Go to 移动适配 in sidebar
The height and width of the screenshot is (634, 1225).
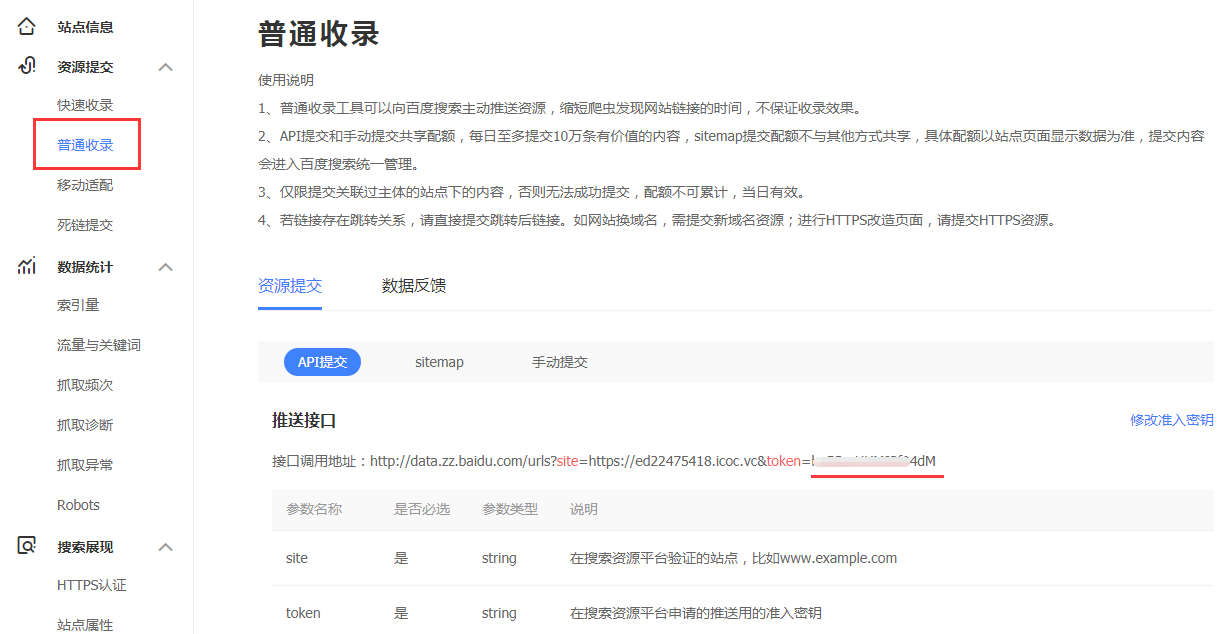85,185
